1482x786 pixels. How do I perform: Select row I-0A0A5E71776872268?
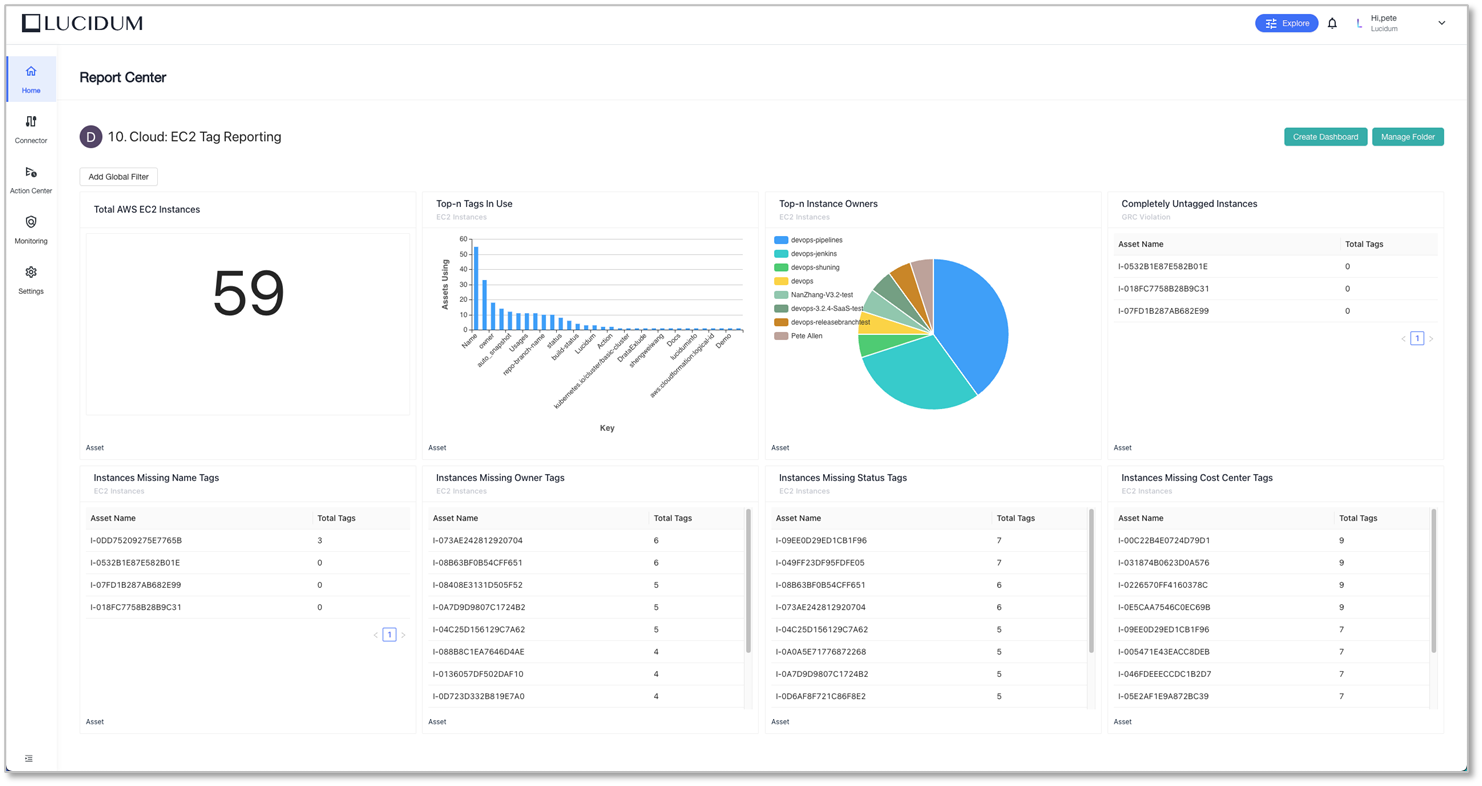tap(930, 652)
